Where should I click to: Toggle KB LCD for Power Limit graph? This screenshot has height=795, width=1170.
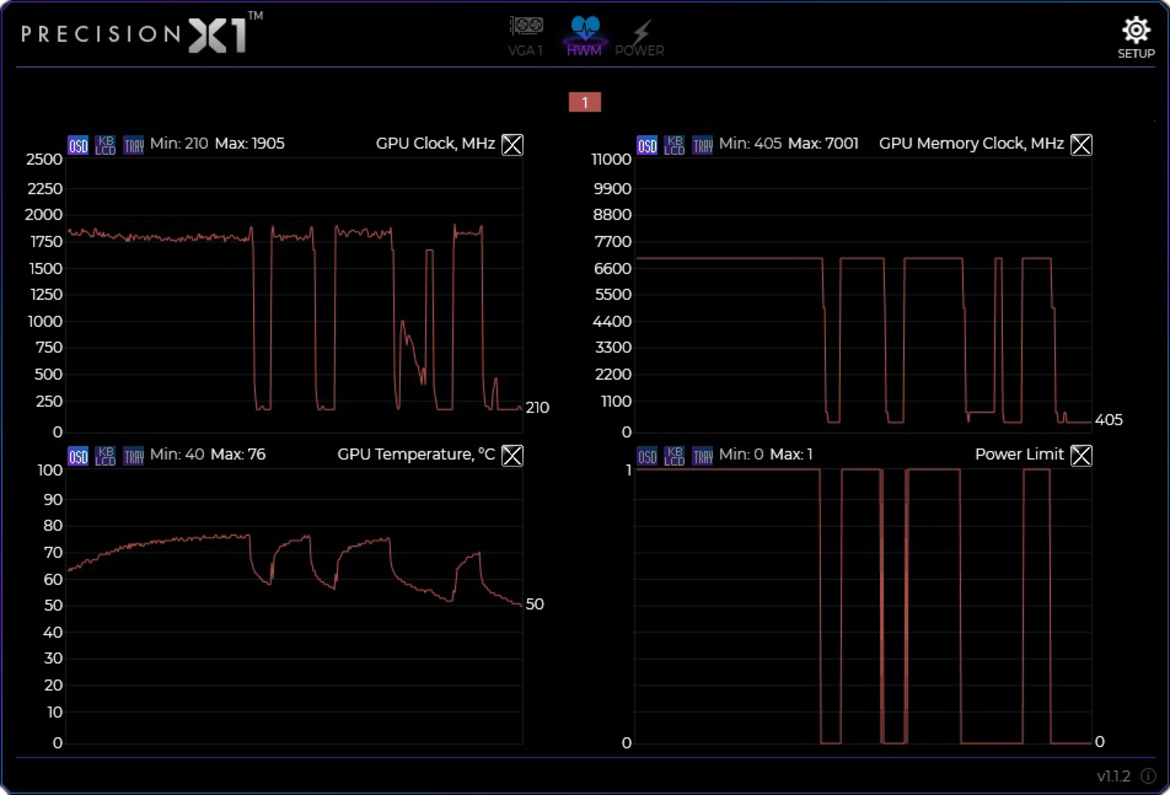(x=675, y=456)
